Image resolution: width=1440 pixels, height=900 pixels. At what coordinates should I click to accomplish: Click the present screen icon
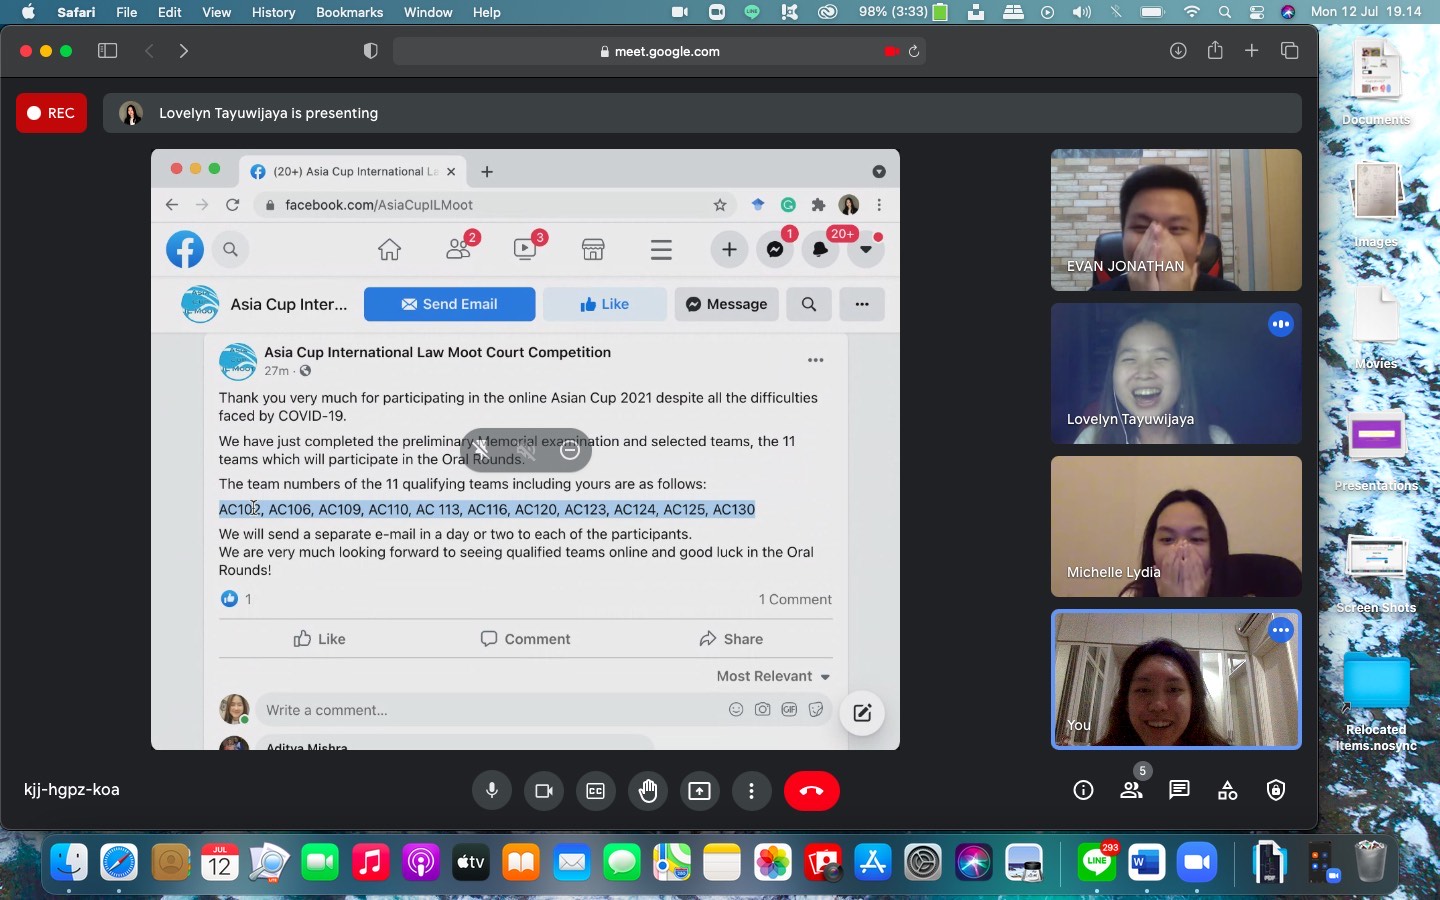[700, 791]
